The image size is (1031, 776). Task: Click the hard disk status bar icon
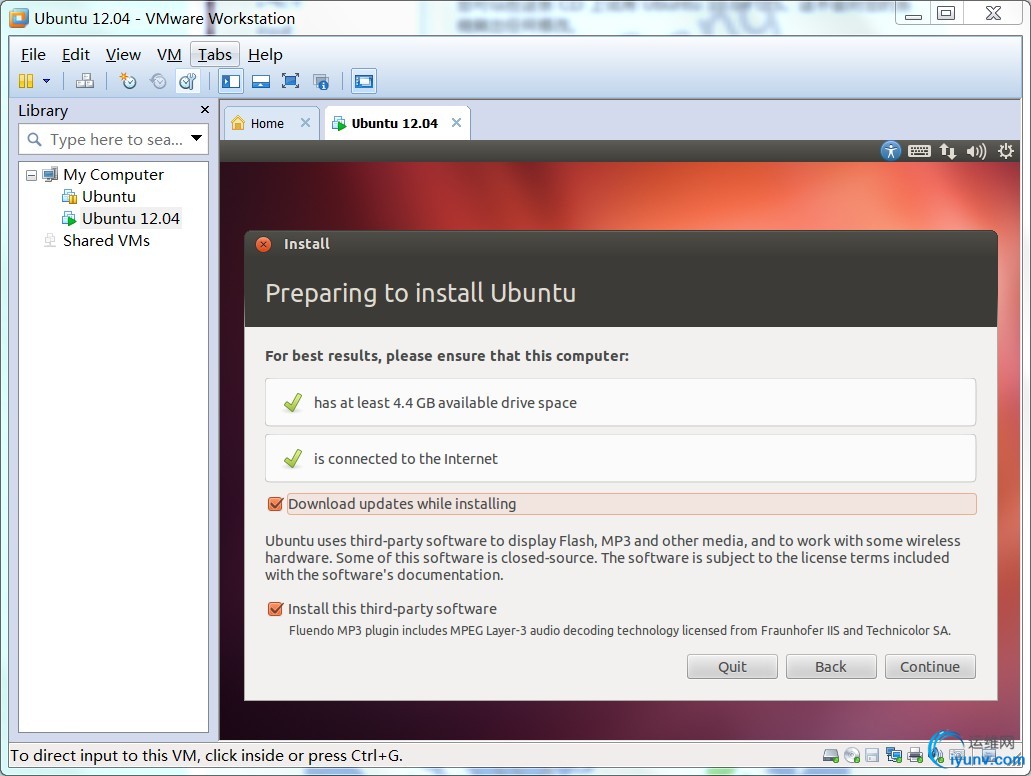pos(830,756)
